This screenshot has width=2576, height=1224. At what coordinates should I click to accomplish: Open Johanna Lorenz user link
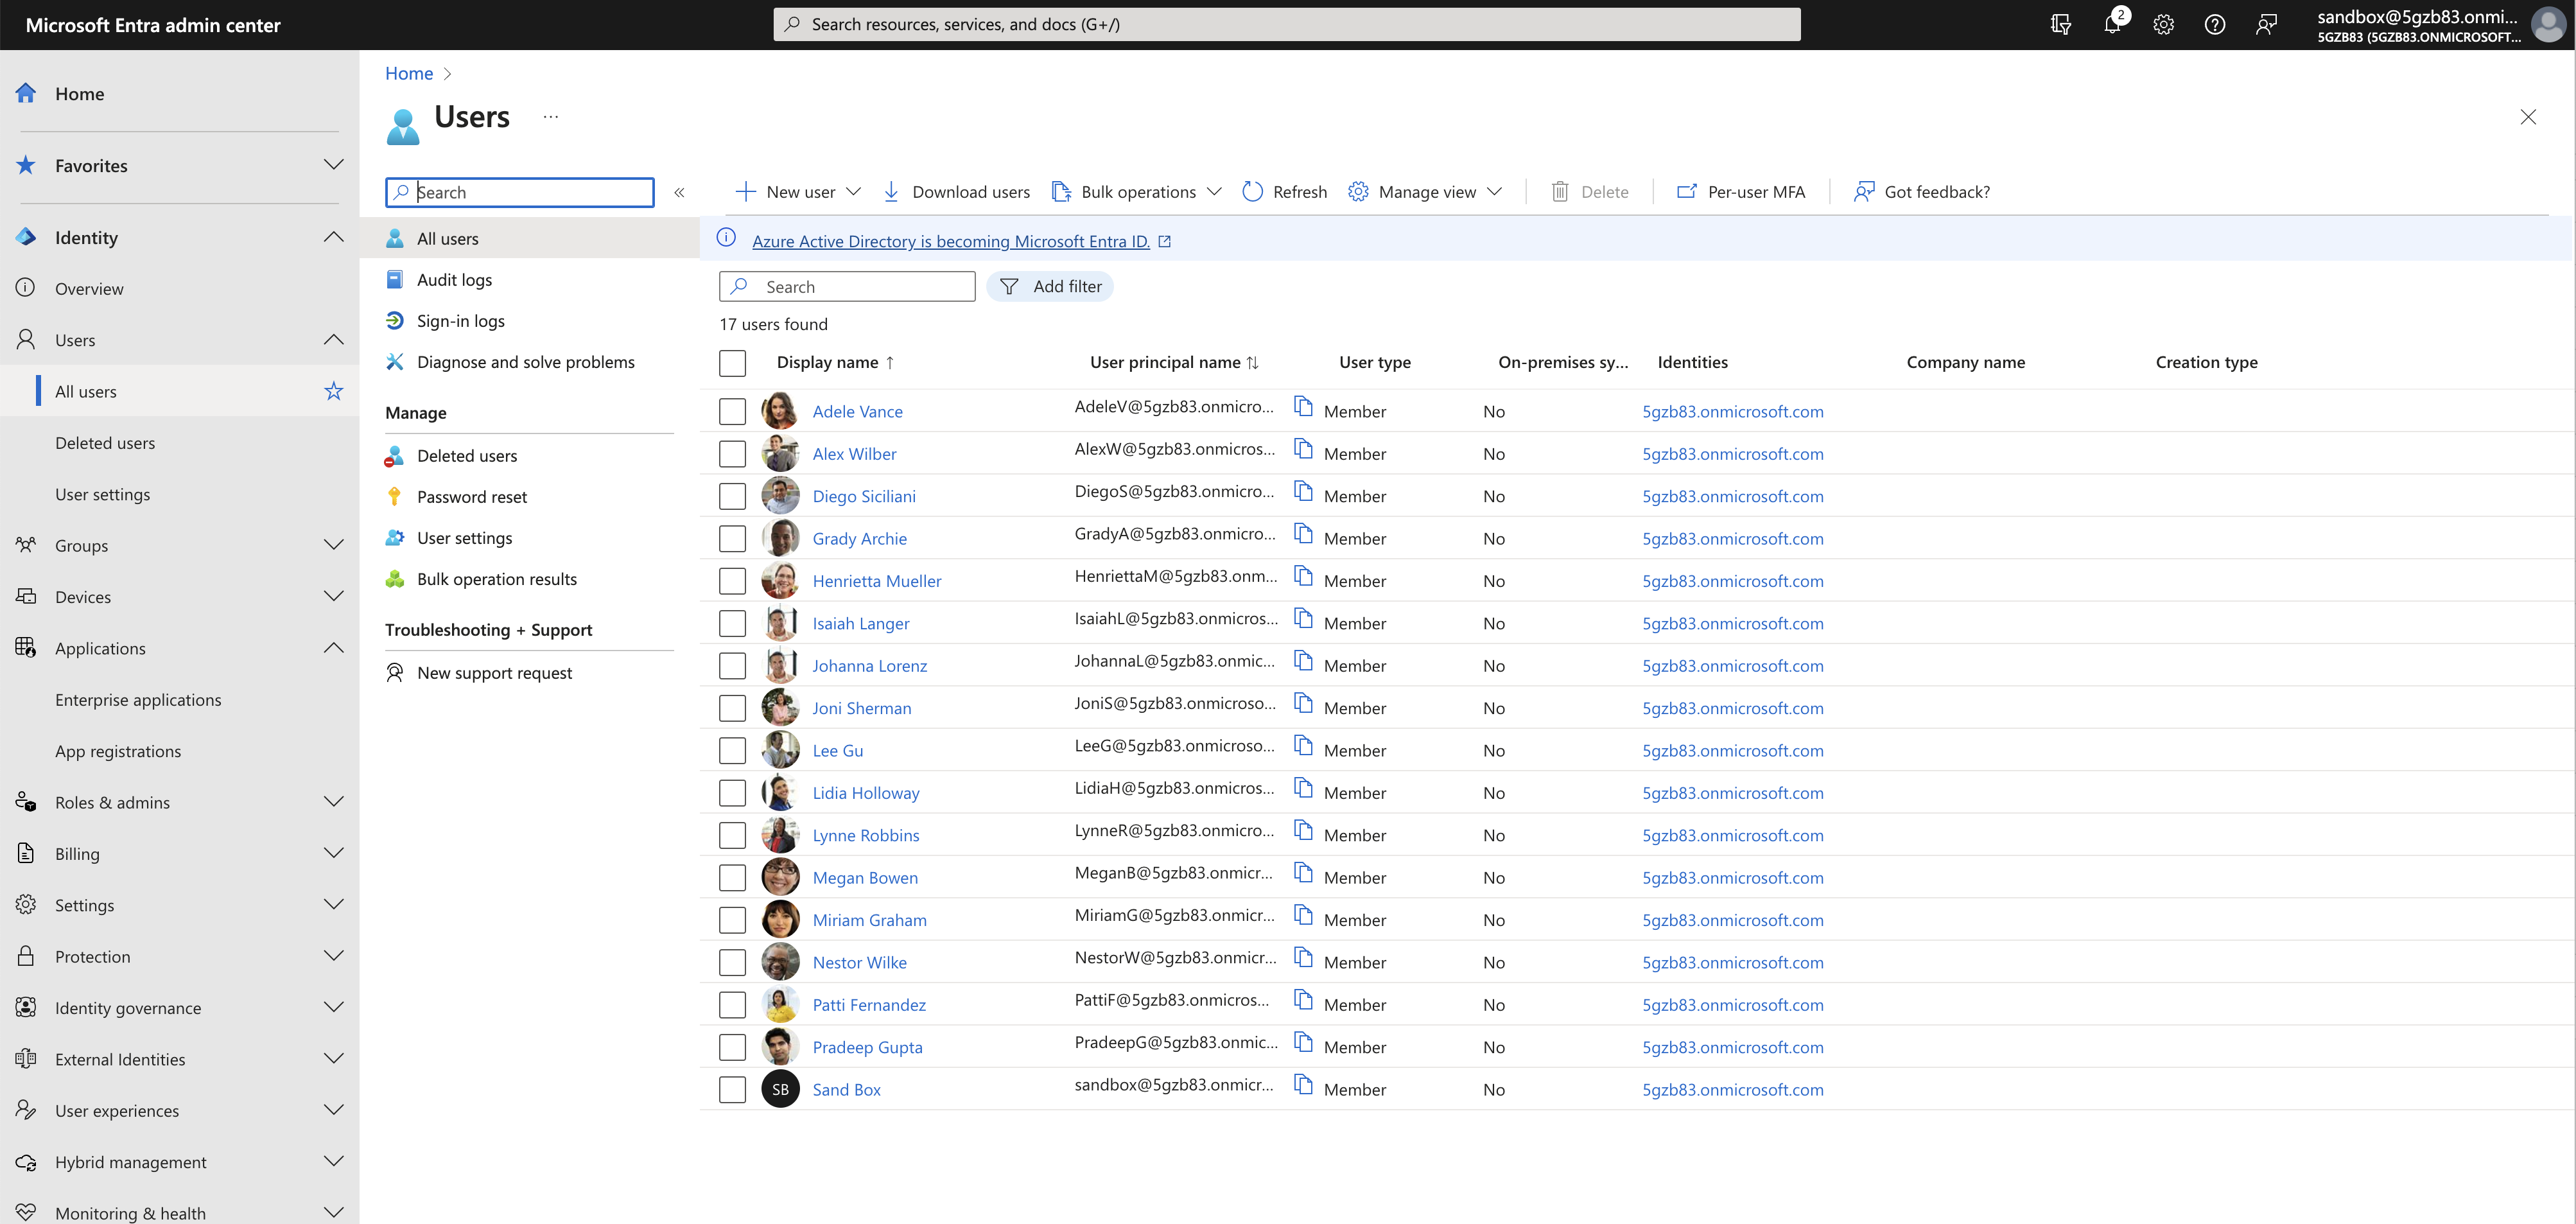click(x=869, y=666)
